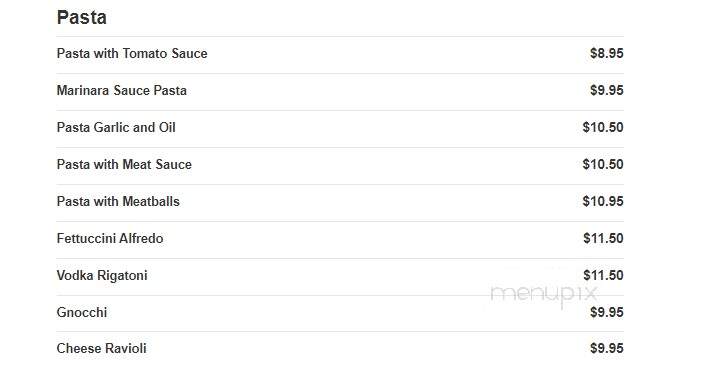Viewport: 723px width, 376px height.
Task: Select the Vodka Rigatoni menu item
Action: (x=102, y=275)
